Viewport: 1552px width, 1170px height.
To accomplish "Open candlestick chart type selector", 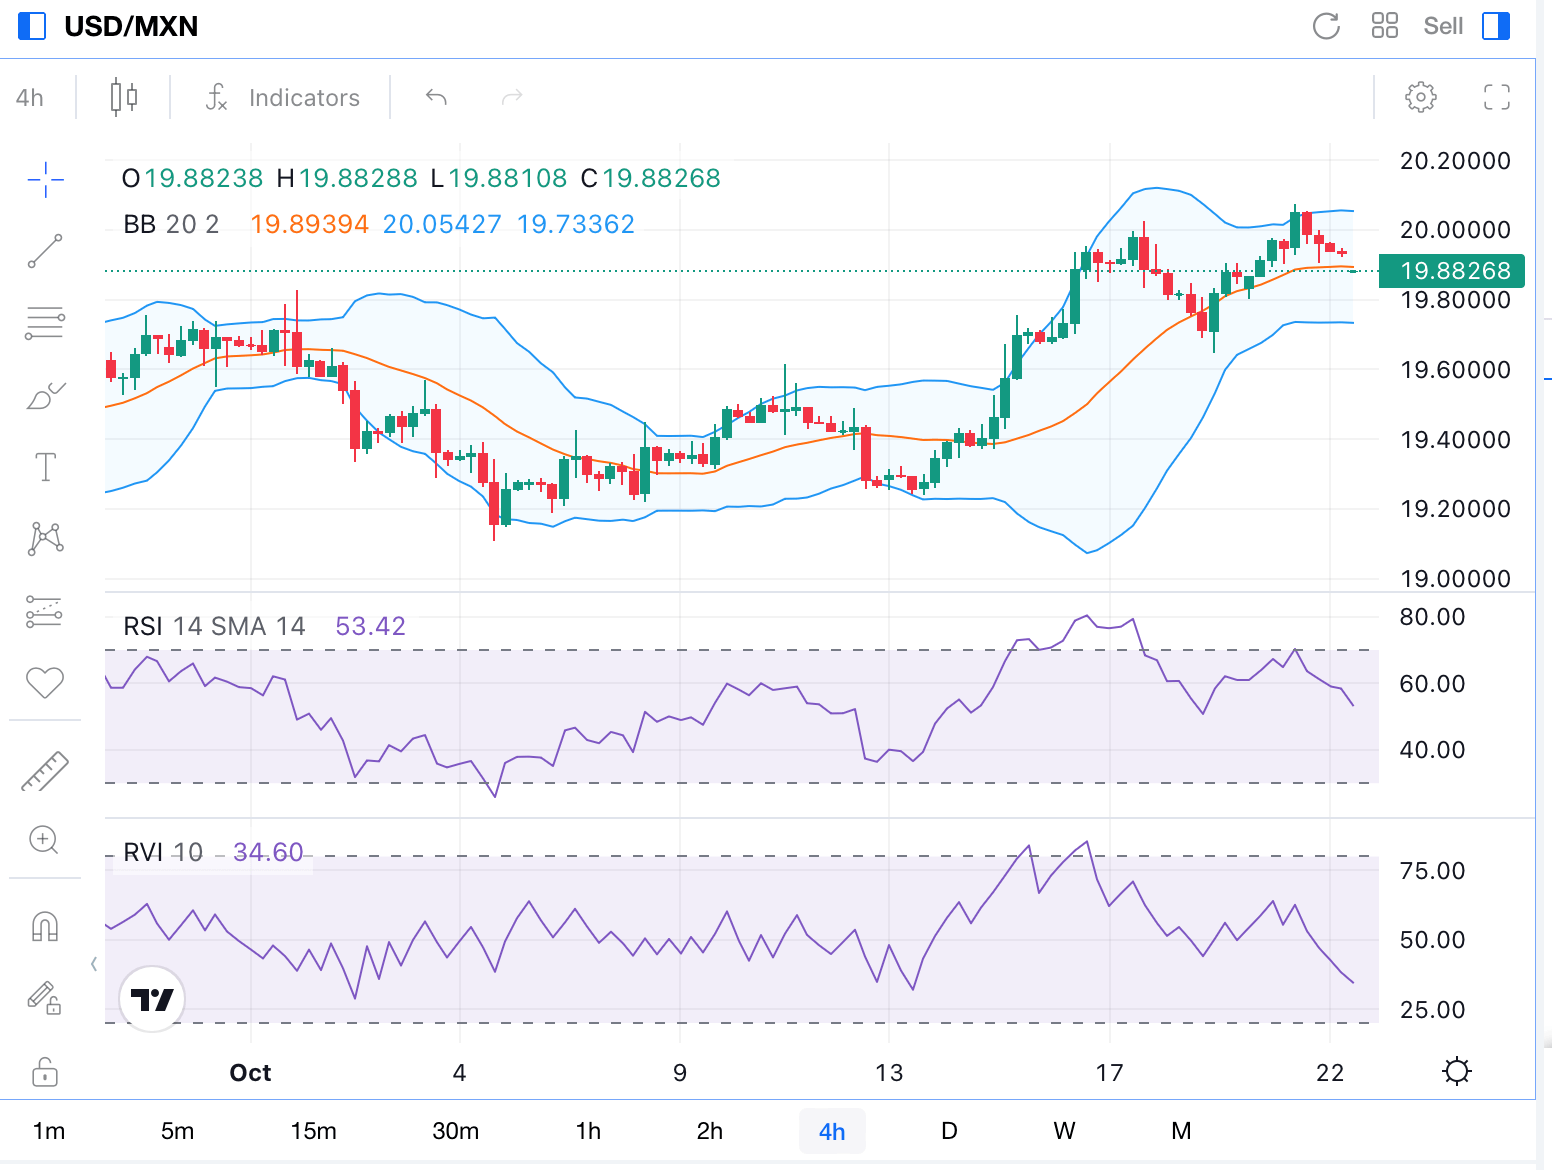I will 124,97.
